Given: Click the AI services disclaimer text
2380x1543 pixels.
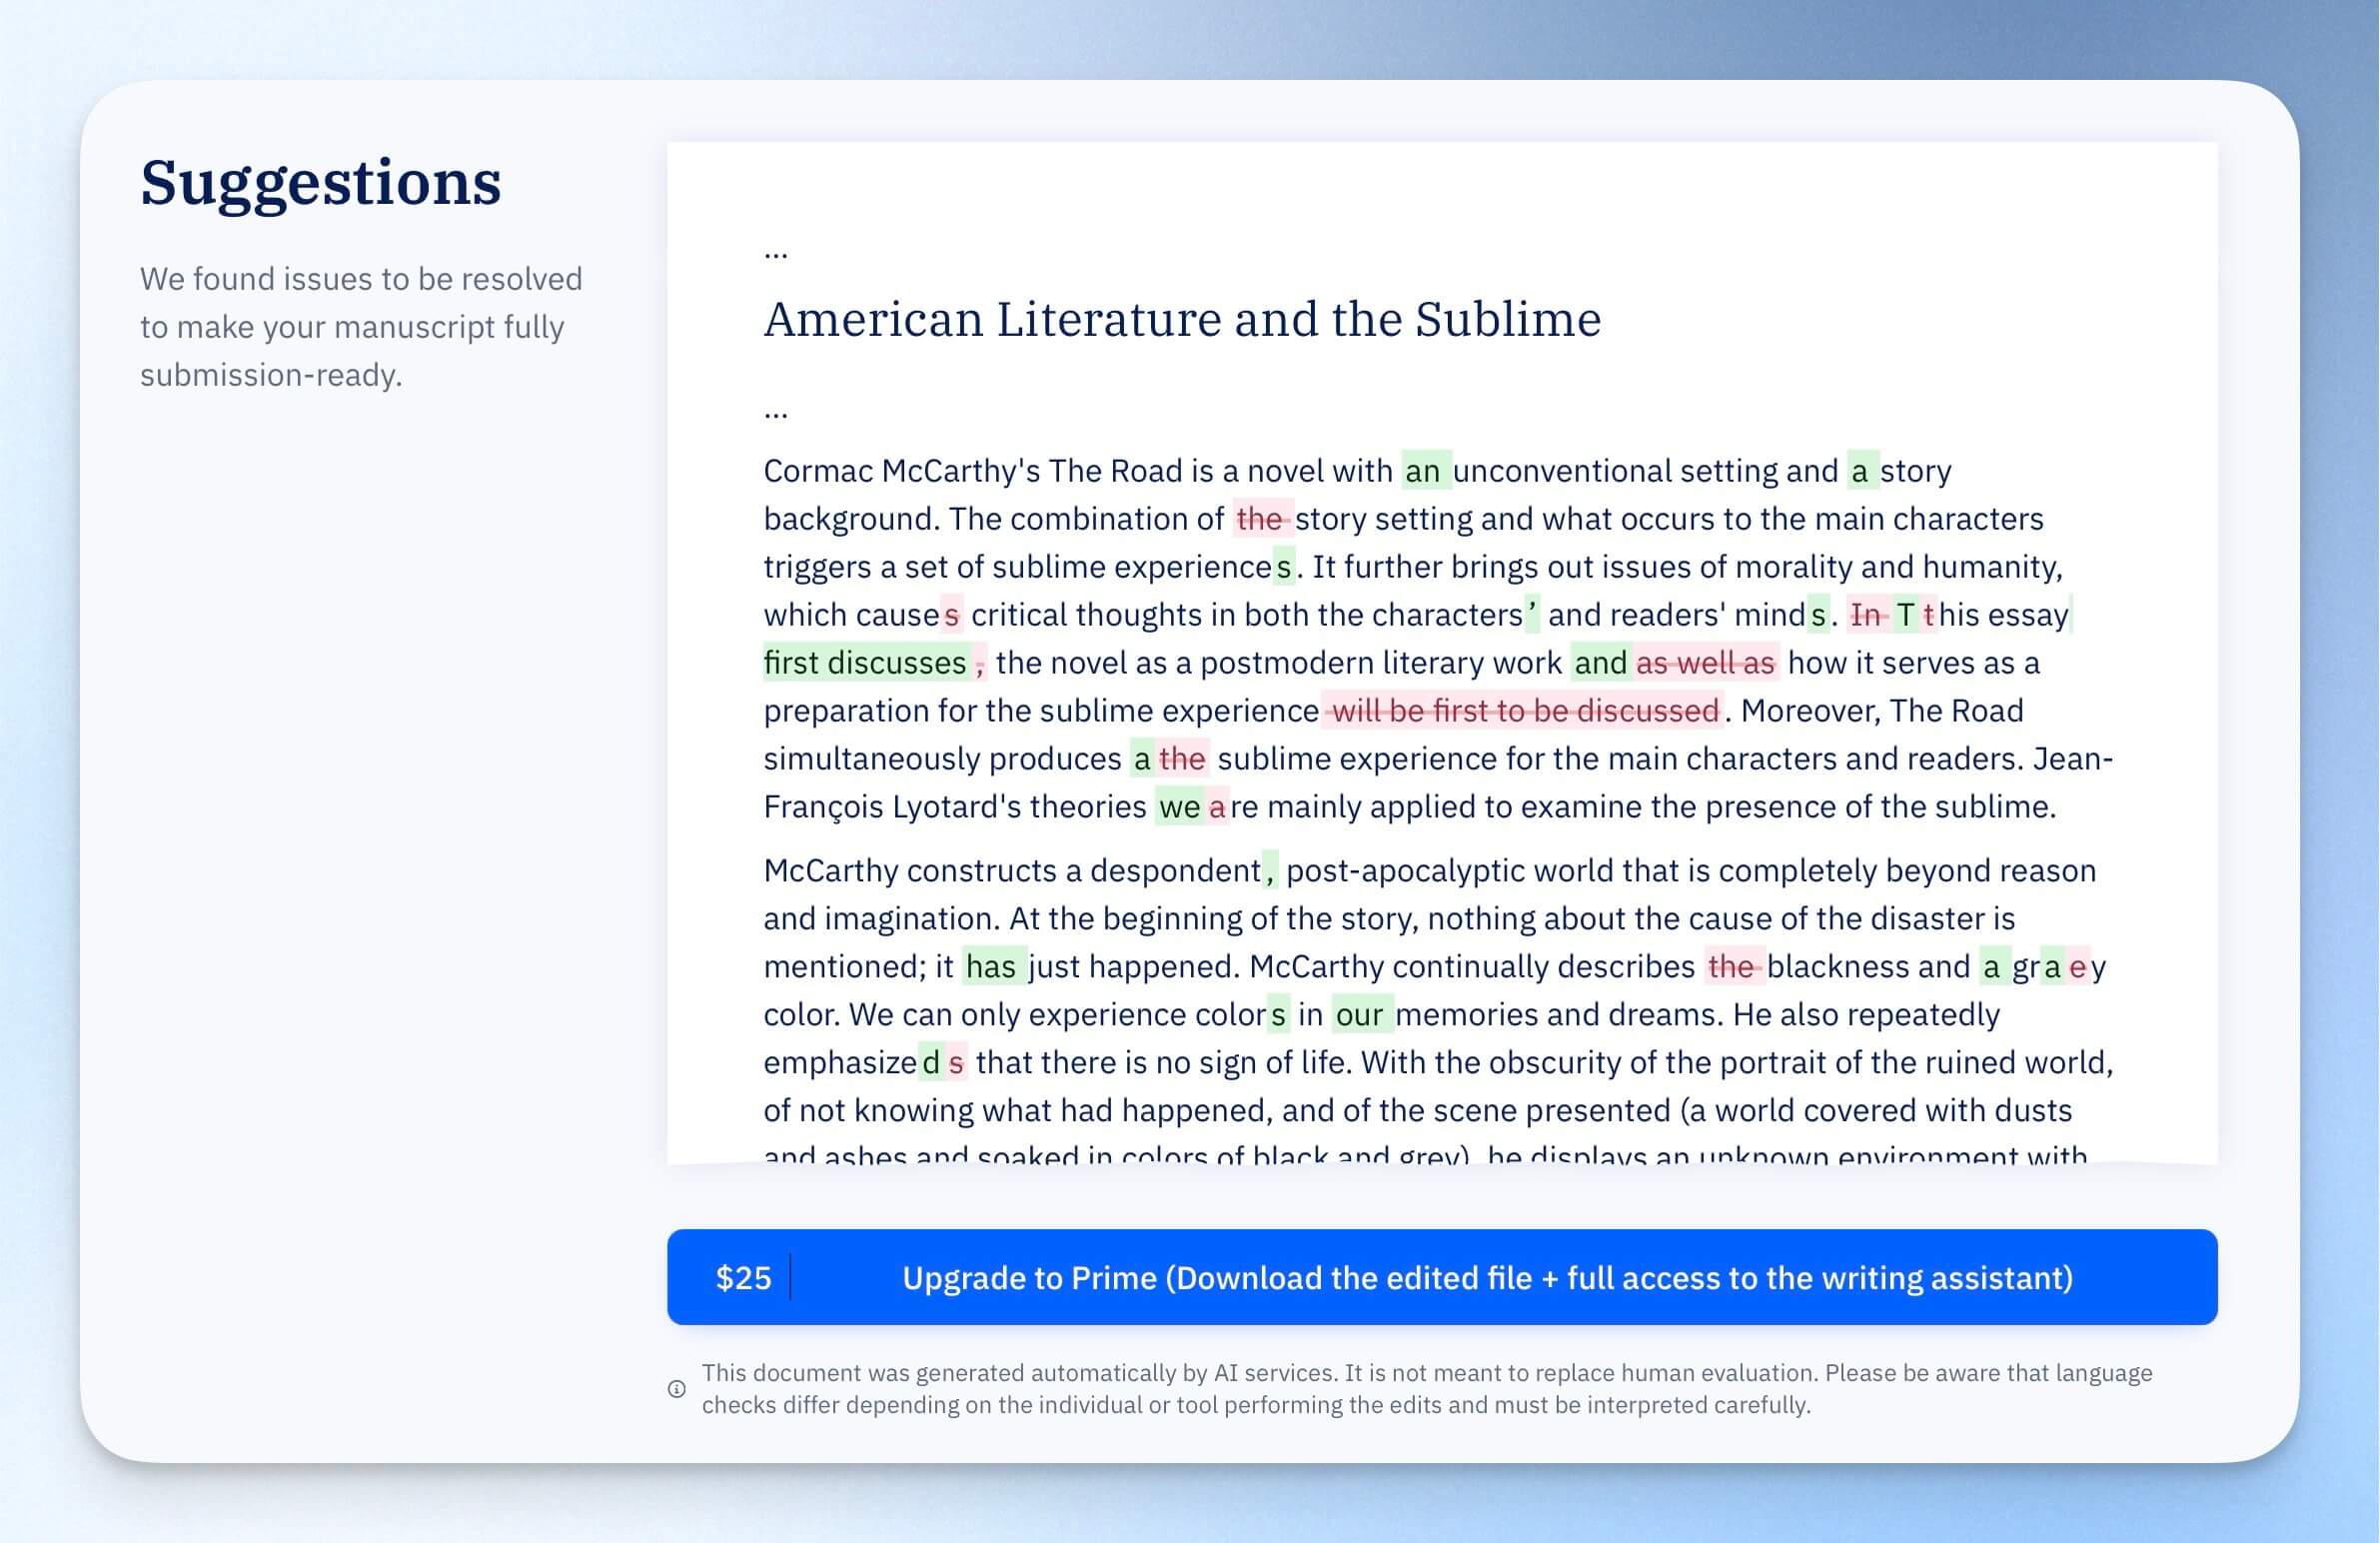Looking at the screenshot, I should point(1427,1389).
